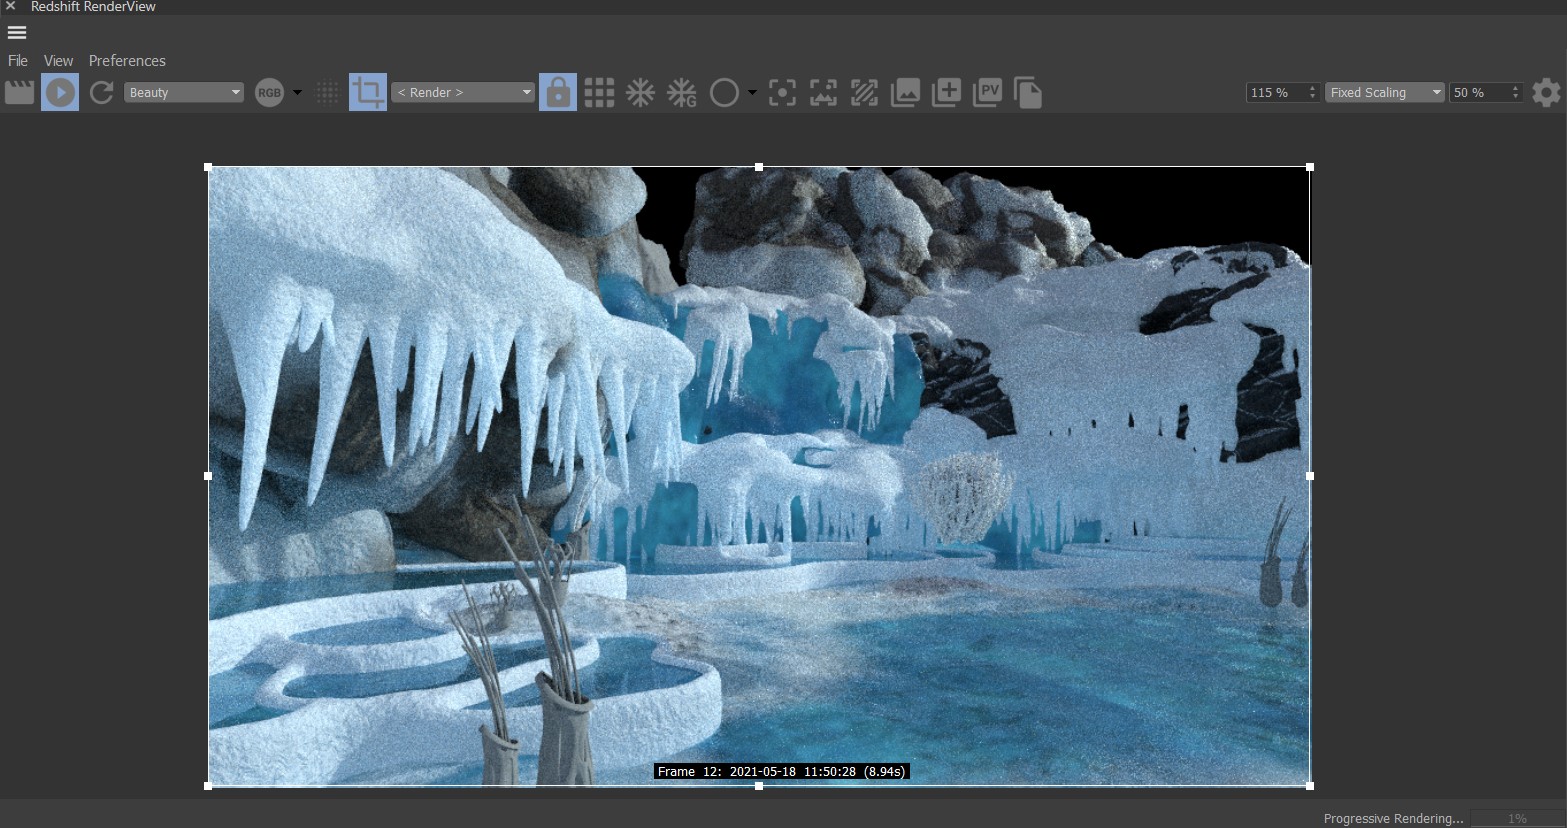Restart the current render
1567x828 pixels.
pos(101,92)
